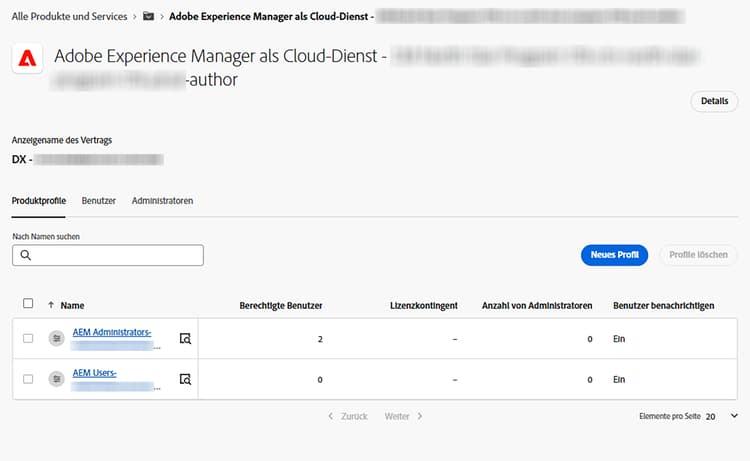This screenshot has height=461, width=750.
Task: Click Weiter pagination text
Action: (x=397, y=416)
